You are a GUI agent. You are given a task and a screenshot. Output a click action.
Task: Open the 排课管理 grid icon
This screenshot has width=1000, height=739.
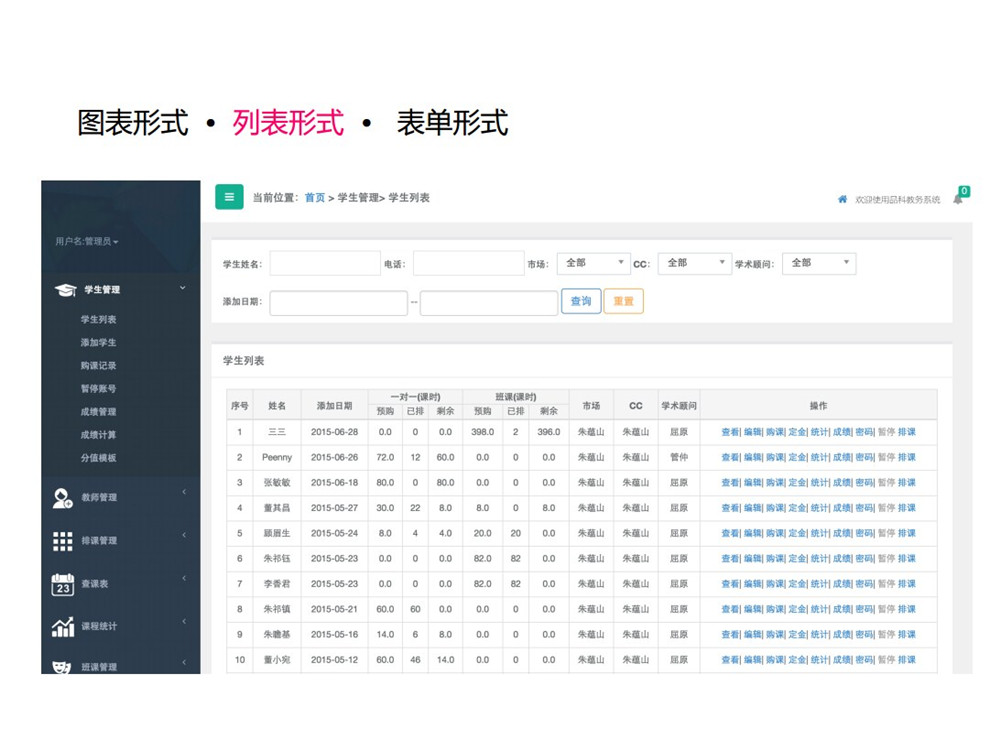click(63, 541)
